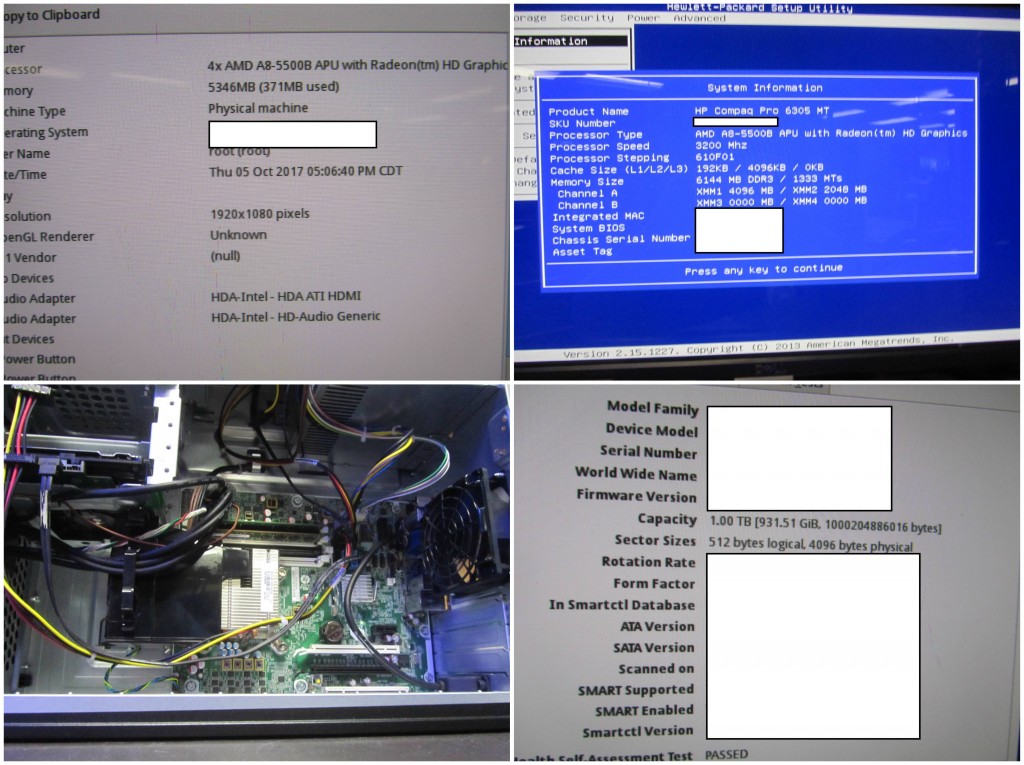This screenshot has width=1024, height=765.
Task: Click the Cache Size value in BIOS
Action: [x=760, y=168]
